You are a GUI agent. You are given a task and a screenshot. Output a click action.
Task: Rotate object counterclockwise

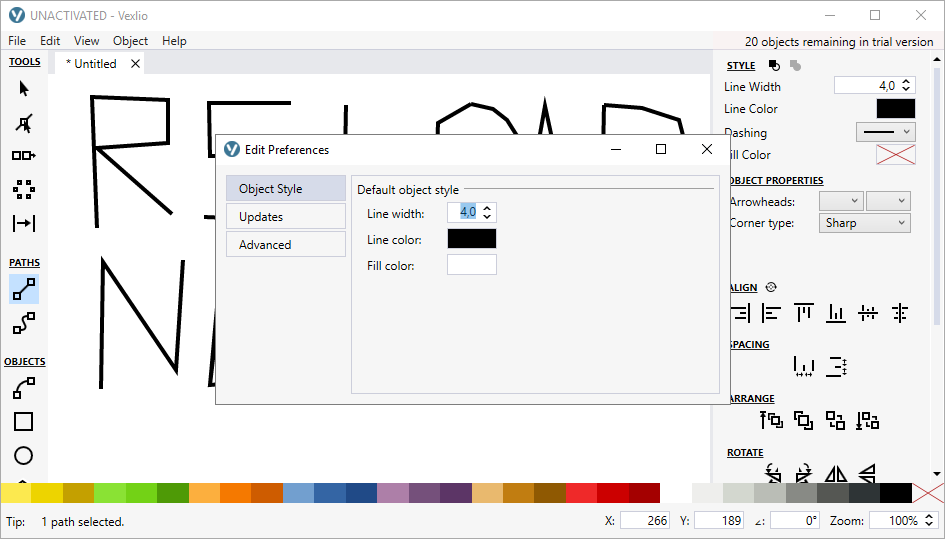(x=773, y=473)
